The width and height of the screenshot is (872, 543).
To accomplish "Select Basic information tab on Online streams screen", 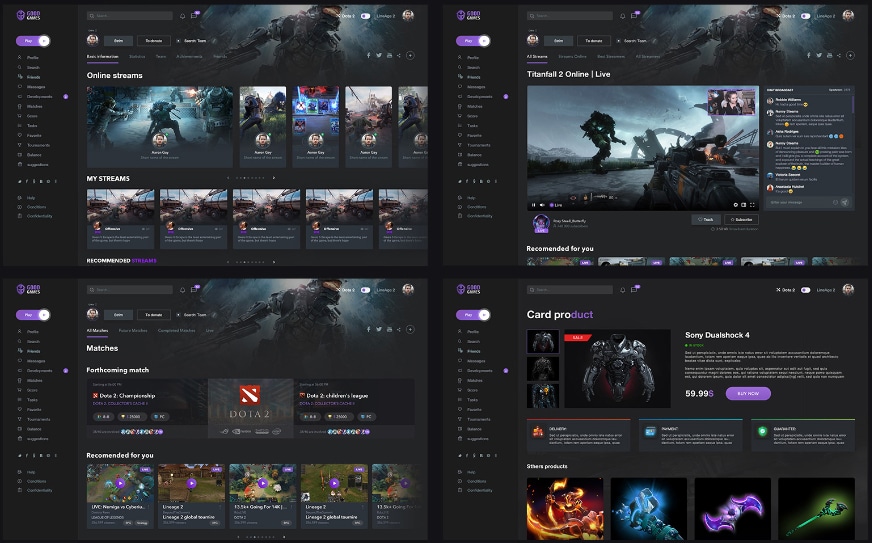I will click(x=102, y=56).
